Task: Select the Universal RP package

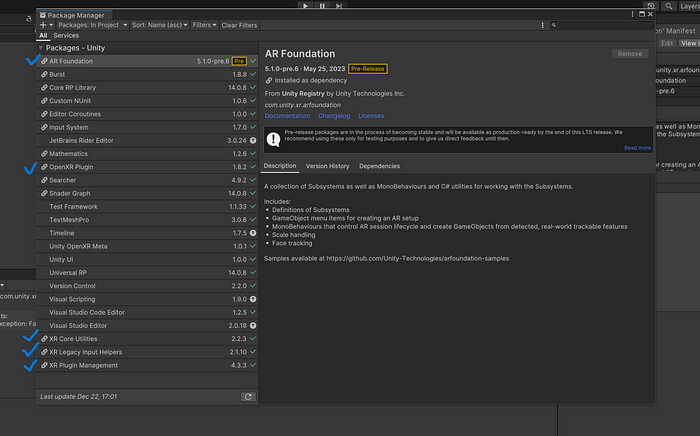Action: point(147,273)
